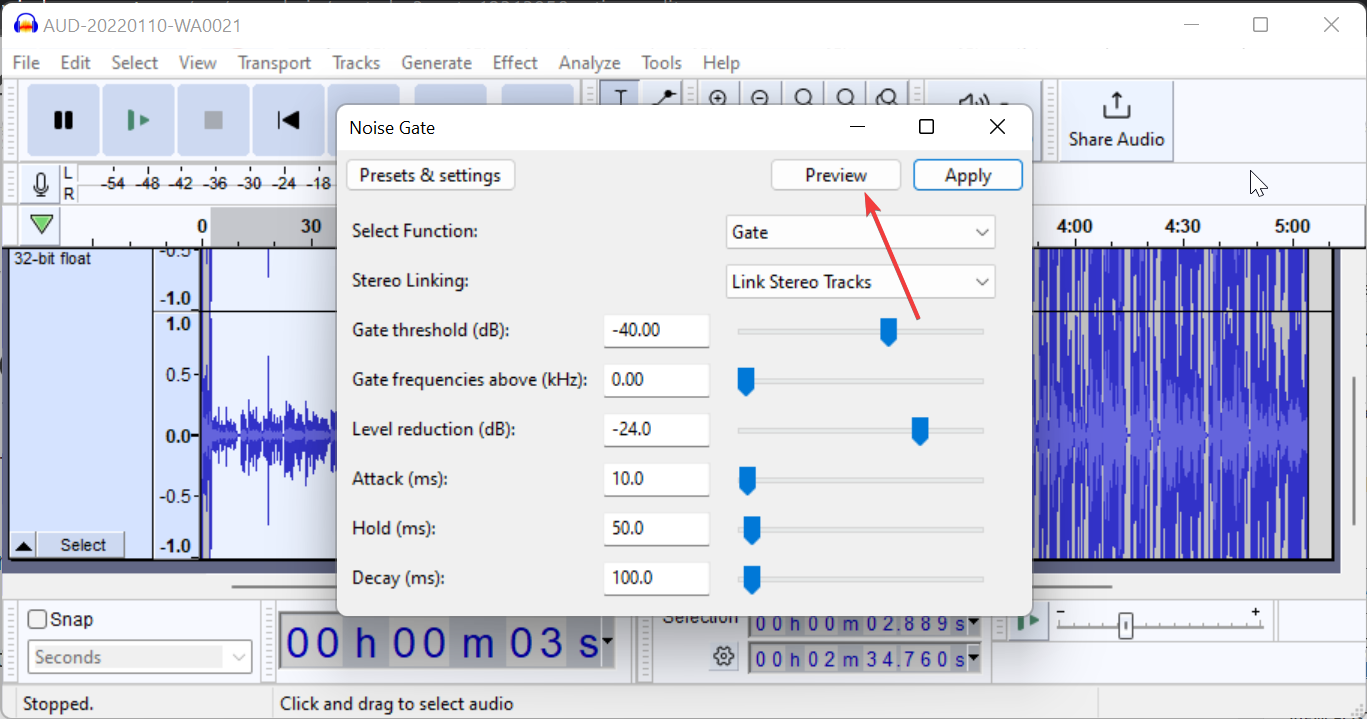This screenshot has height=719, width=1367.
Task: Open the Tools menu
Action: pos(661,62)
